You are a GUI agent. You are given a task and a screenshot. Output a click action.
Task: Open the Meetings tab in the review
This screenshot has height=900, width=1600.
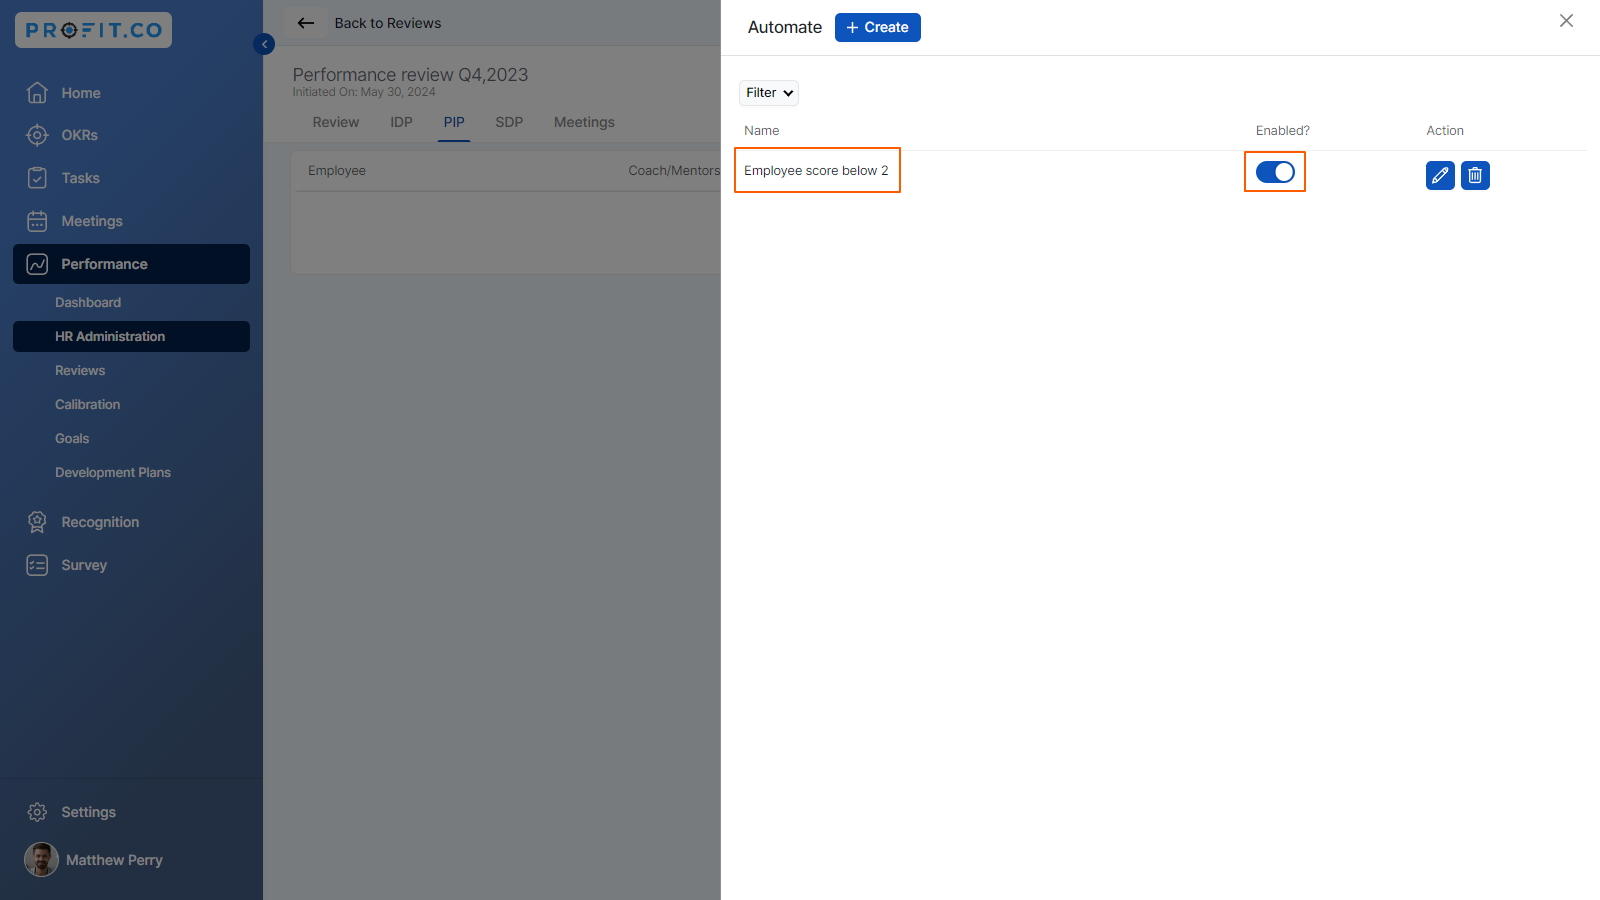584,122
